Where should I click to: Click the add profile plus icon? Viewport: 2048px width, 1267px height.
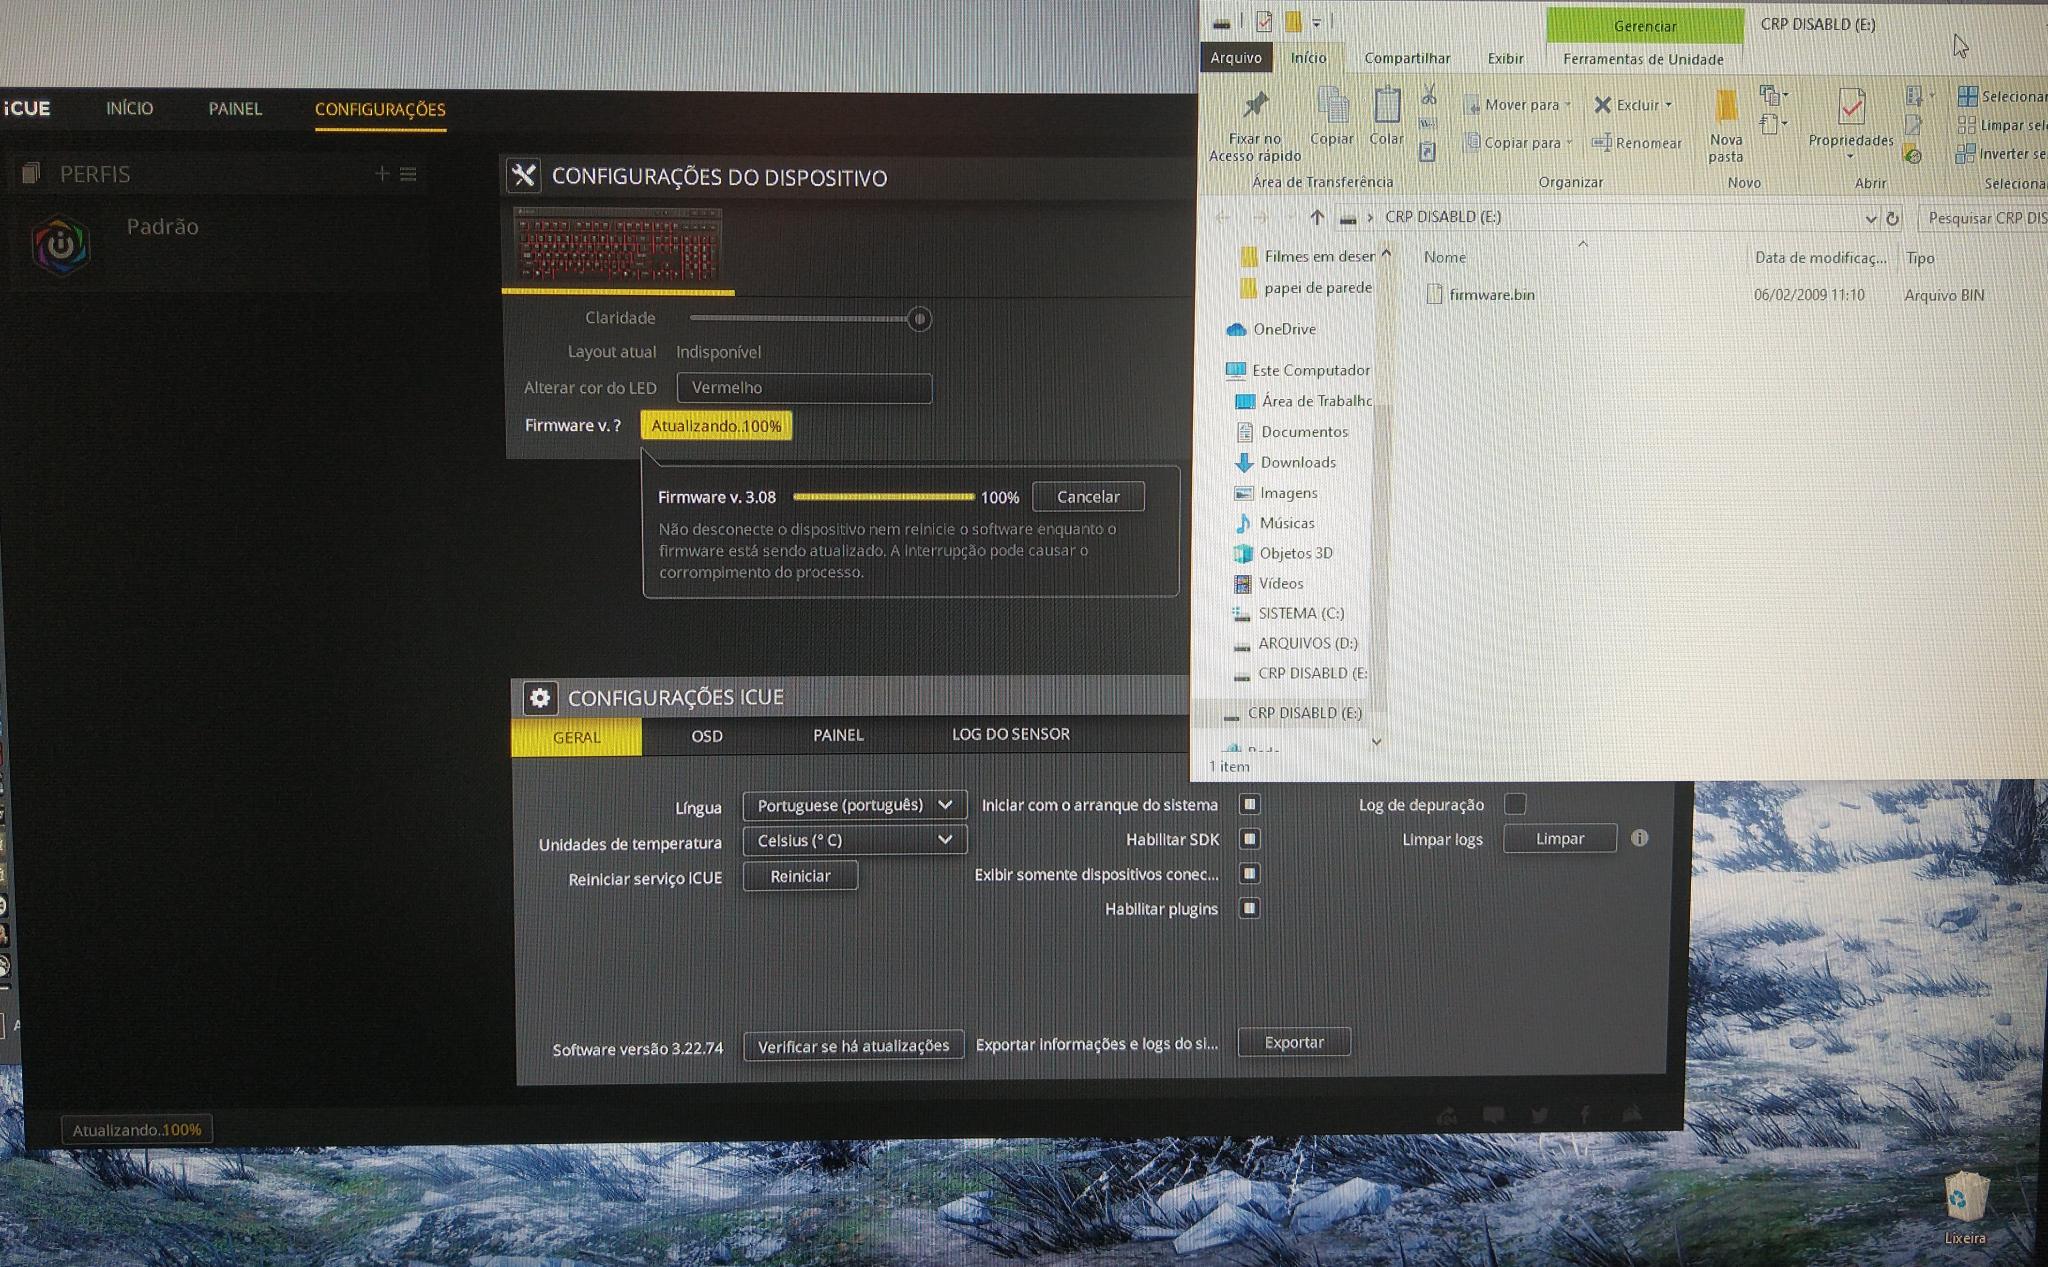381,174
